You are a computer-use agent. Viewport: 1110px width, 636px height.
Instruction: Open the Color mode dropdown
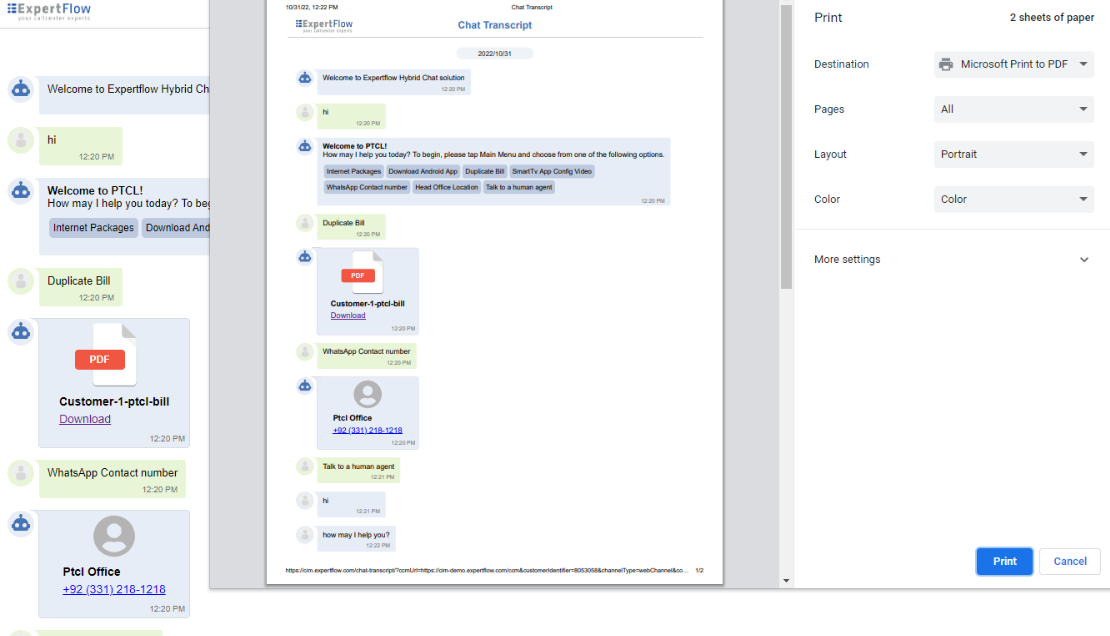[1013, 199]
